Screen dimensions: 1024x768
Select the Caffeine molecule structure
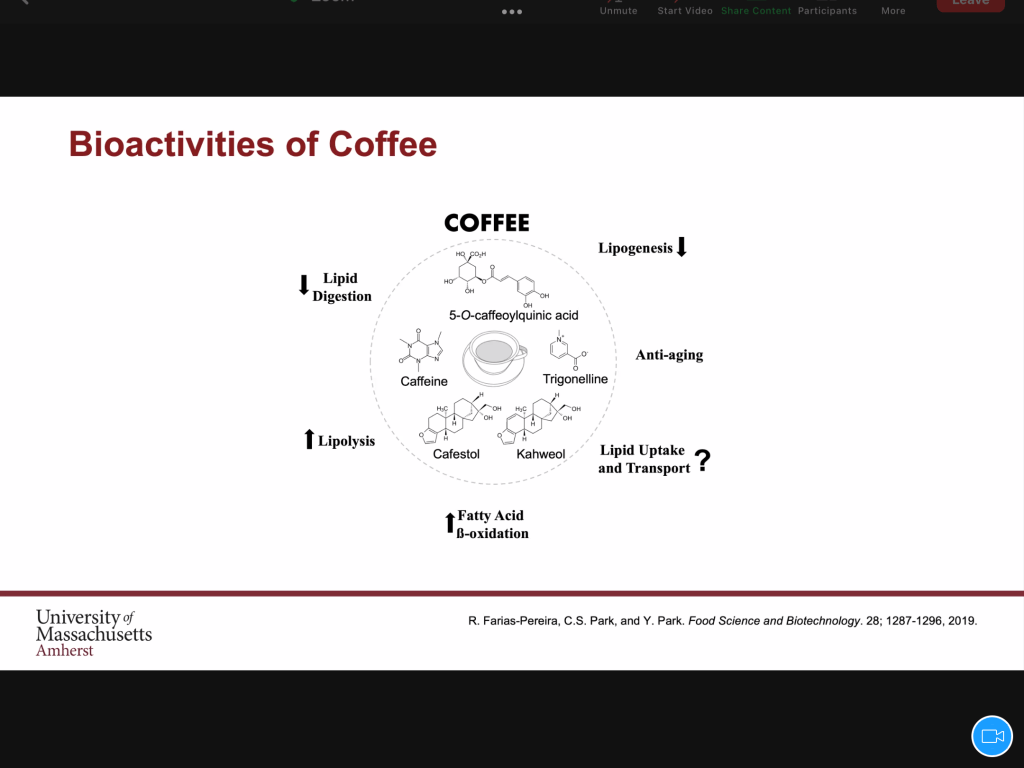coord(424,348)
